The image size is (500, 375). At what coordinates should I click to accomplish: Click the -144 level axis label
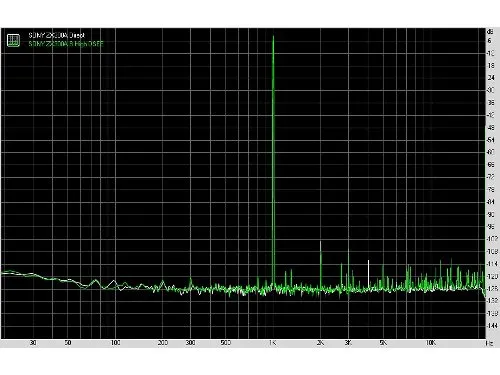pyautogui.click(x=492, y=325)
